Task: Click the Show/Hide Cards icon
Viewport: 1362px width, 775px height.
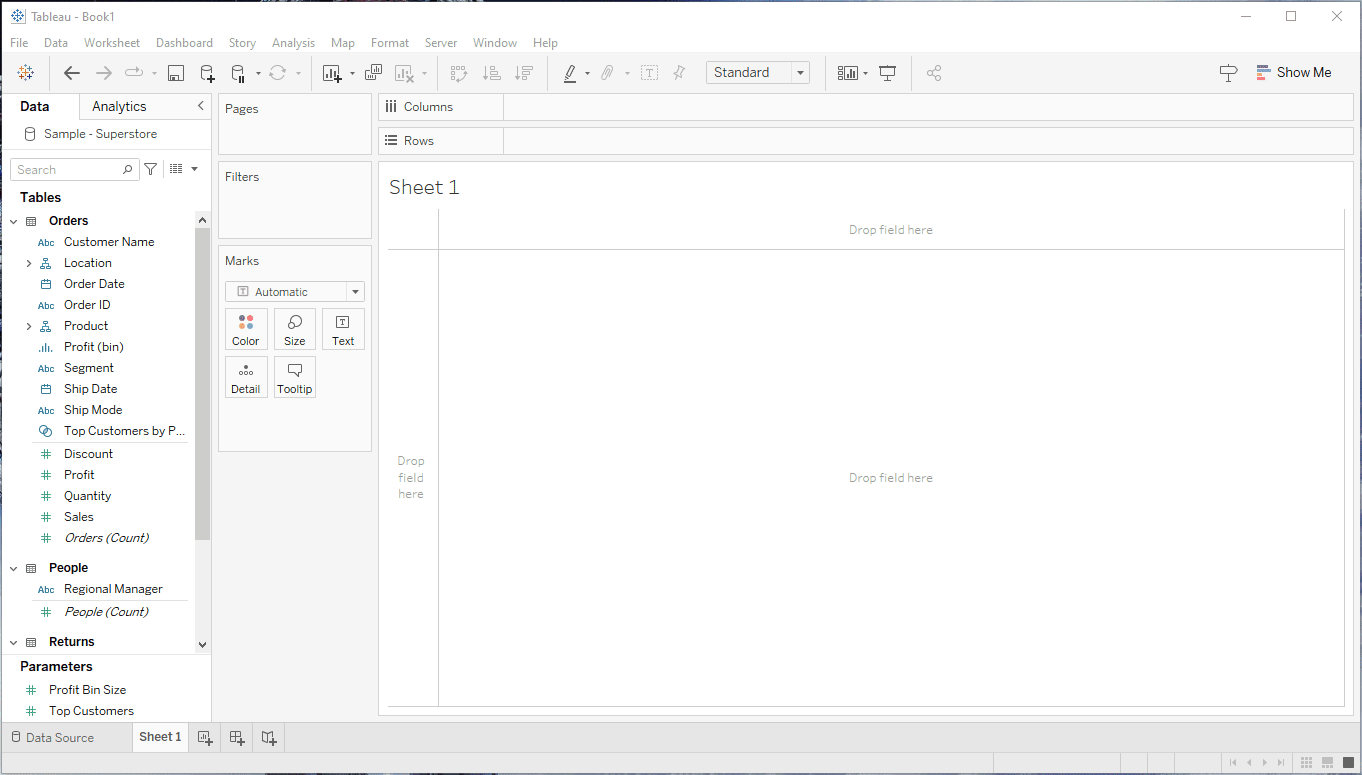Action: pos(848,73)
